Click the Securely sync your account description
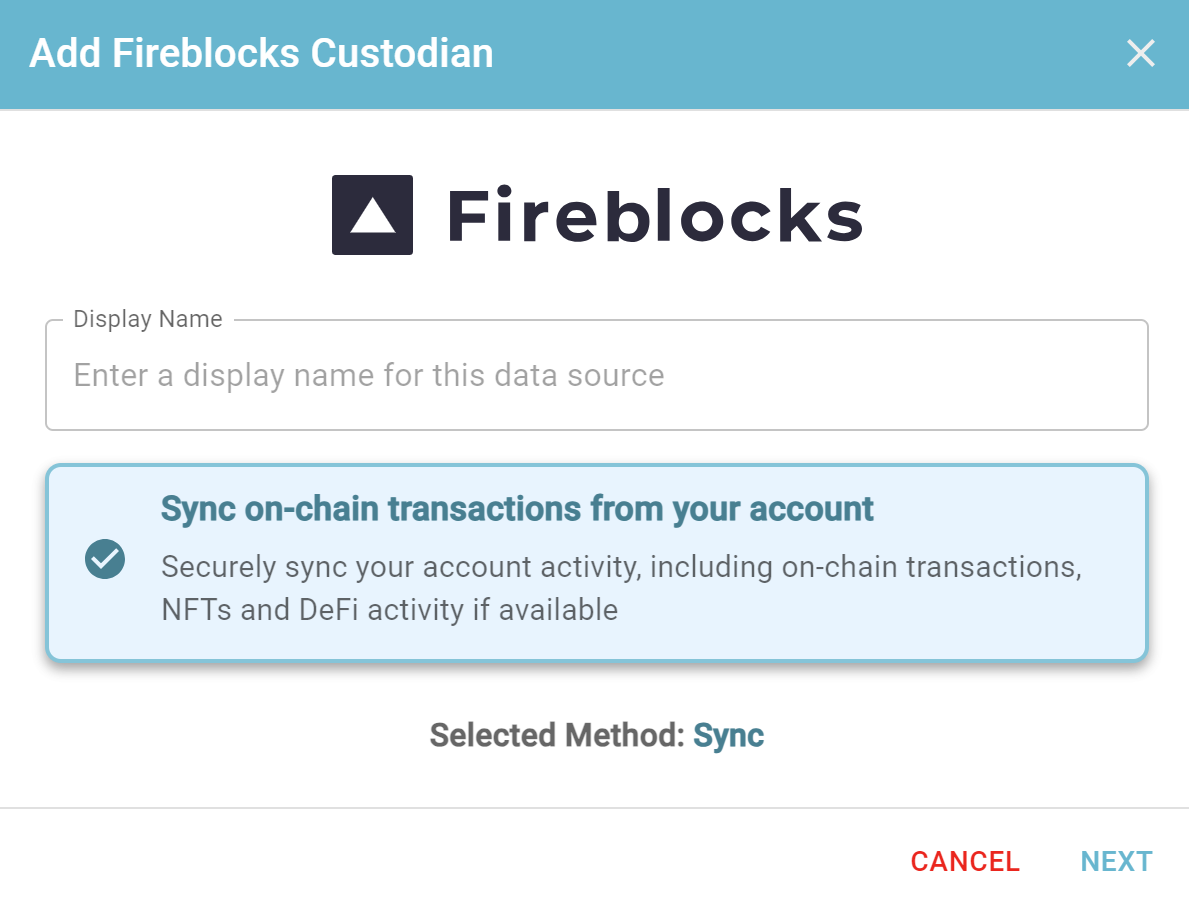The height and width of the screenshot is (905, 1189). (x=622, y=588)
